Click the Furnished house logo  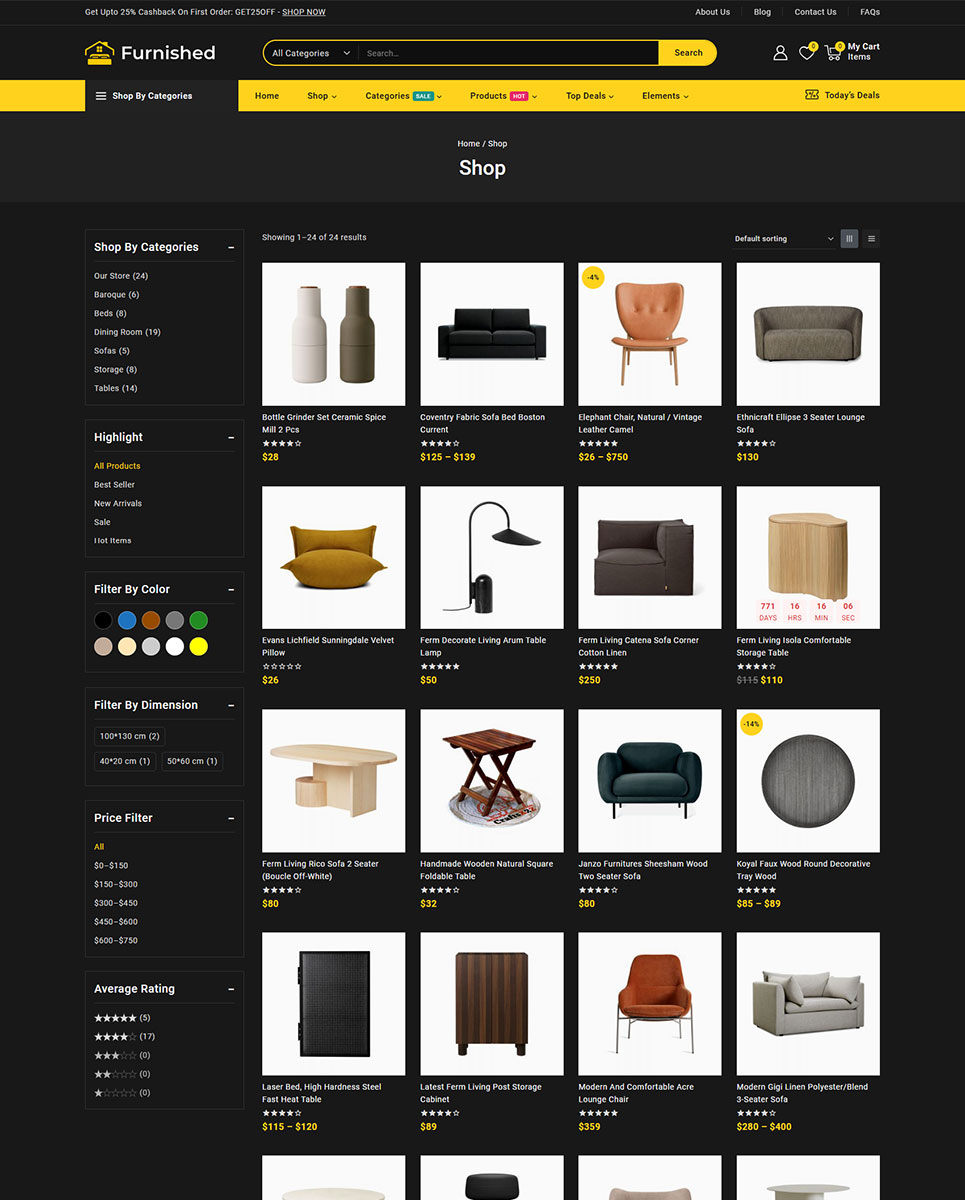[x=100, y=53]
